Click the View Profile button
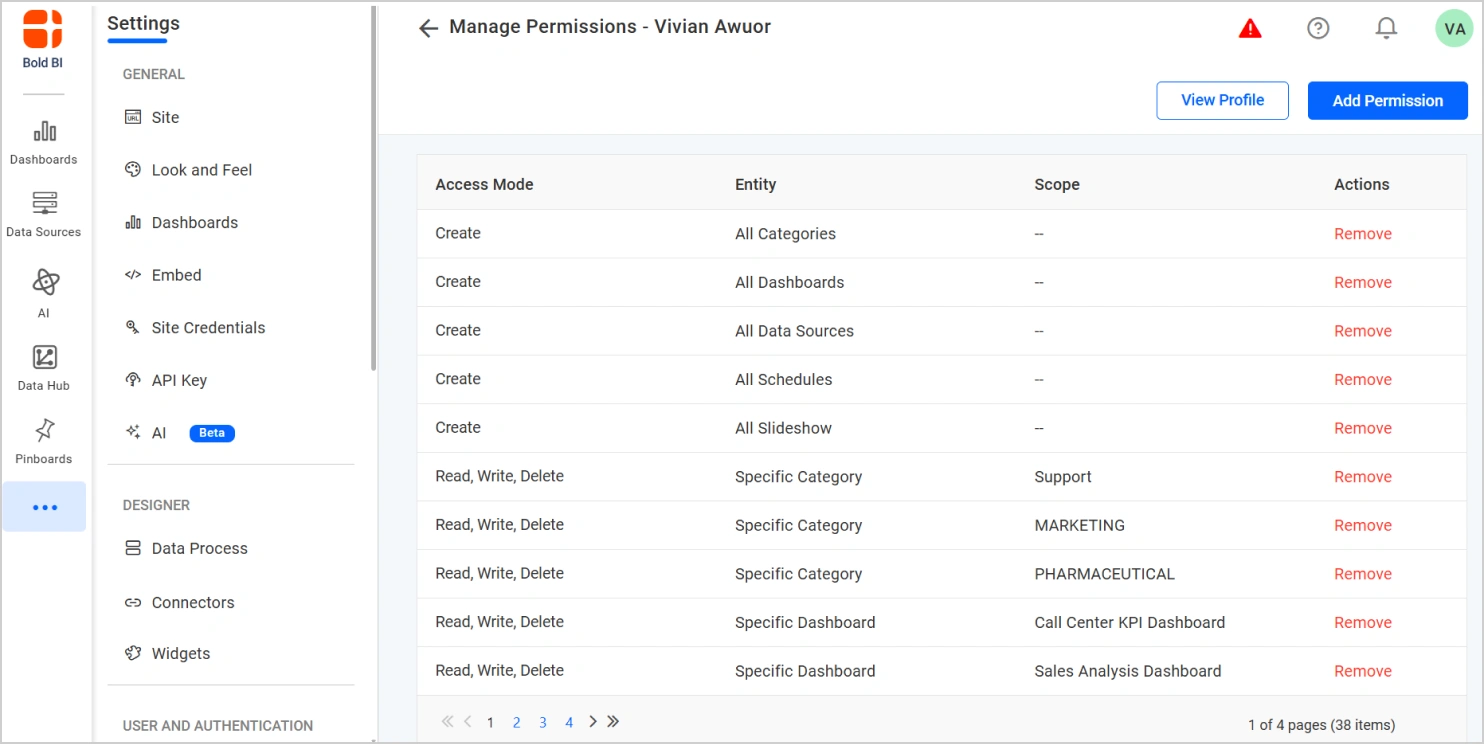 pos(1222,100)
